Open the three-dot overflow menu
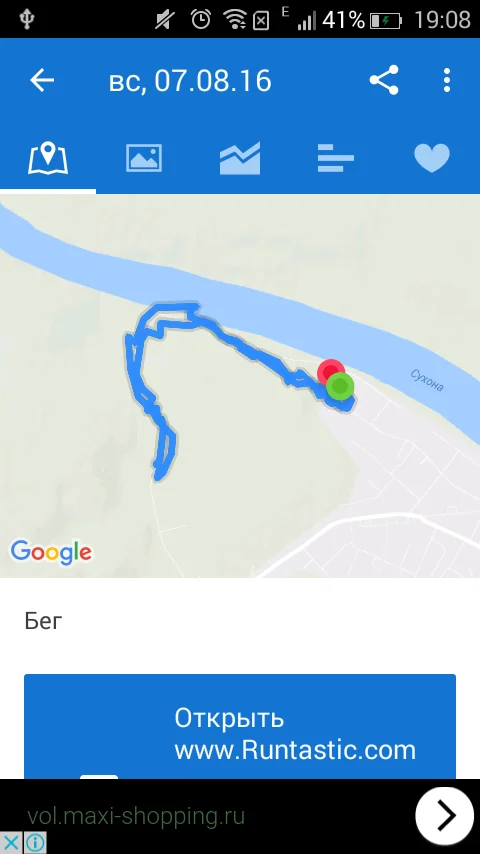Screen dimensions: 480x854 point(447,81)
